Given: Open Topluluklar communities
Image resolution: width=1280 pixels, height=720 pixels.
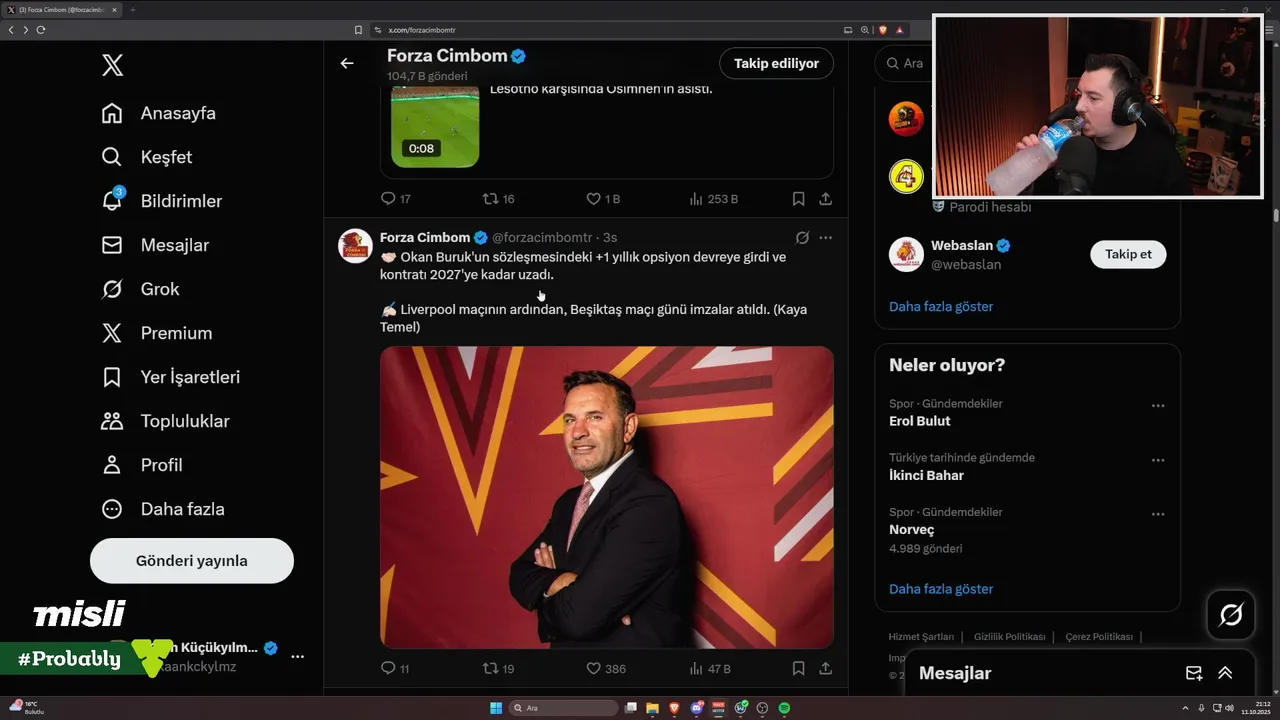Looking at the screenshot, I should pos(166,421).
